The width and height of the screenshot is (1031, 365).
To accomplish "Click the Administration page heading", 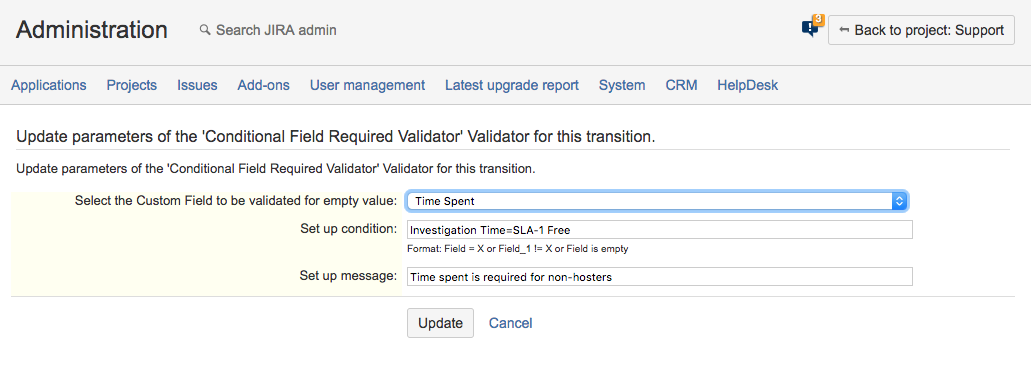I will pyautogui.click(x=91, y=30).
